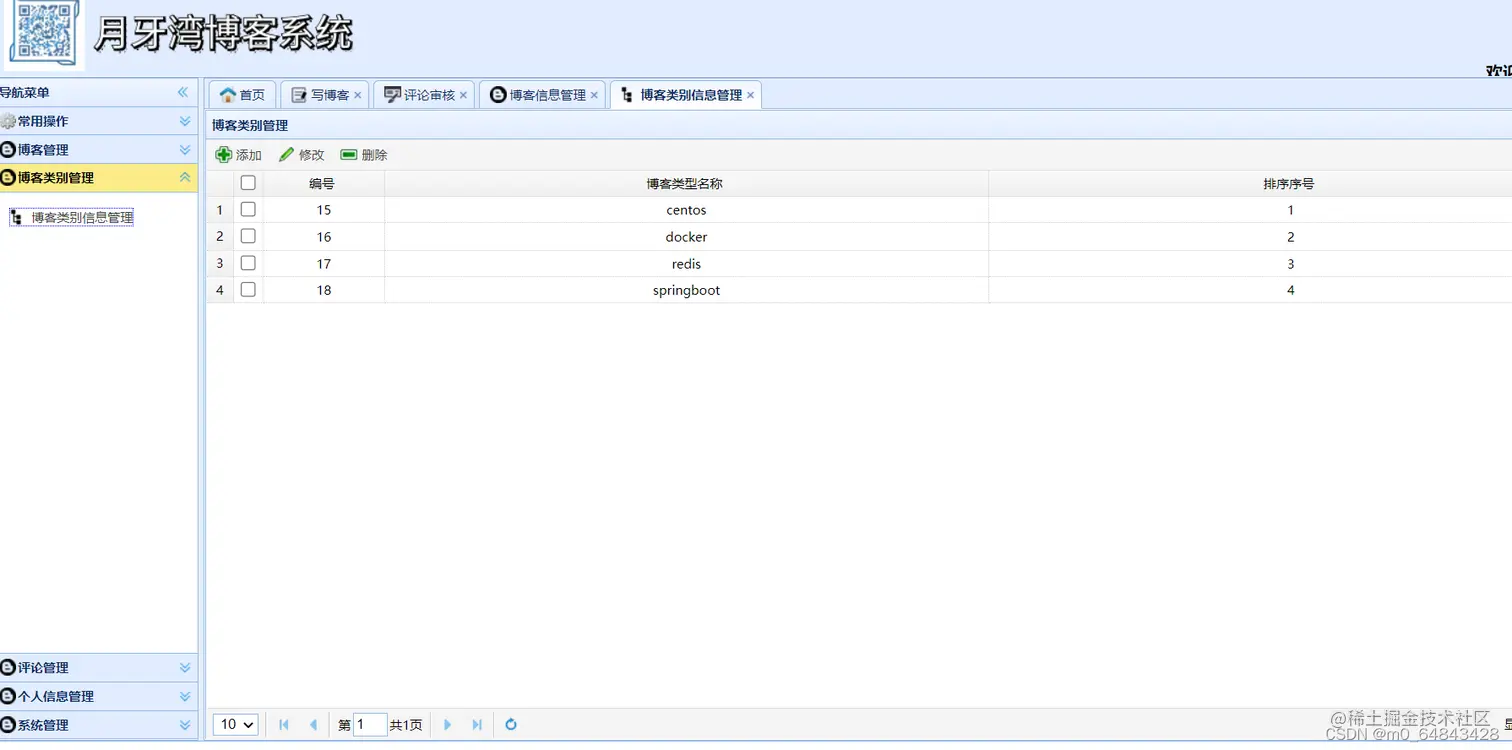Click the 编号 cell 18

(x=323, y=290)
